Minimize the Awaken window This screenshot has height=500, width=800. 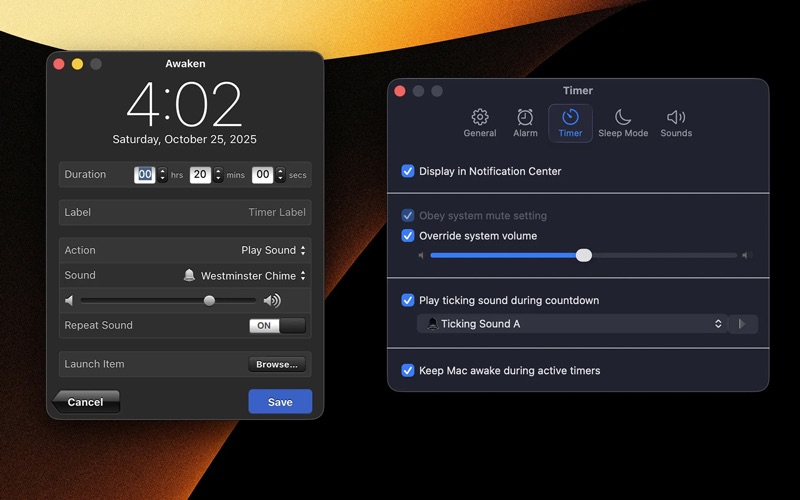pos(78,64)
